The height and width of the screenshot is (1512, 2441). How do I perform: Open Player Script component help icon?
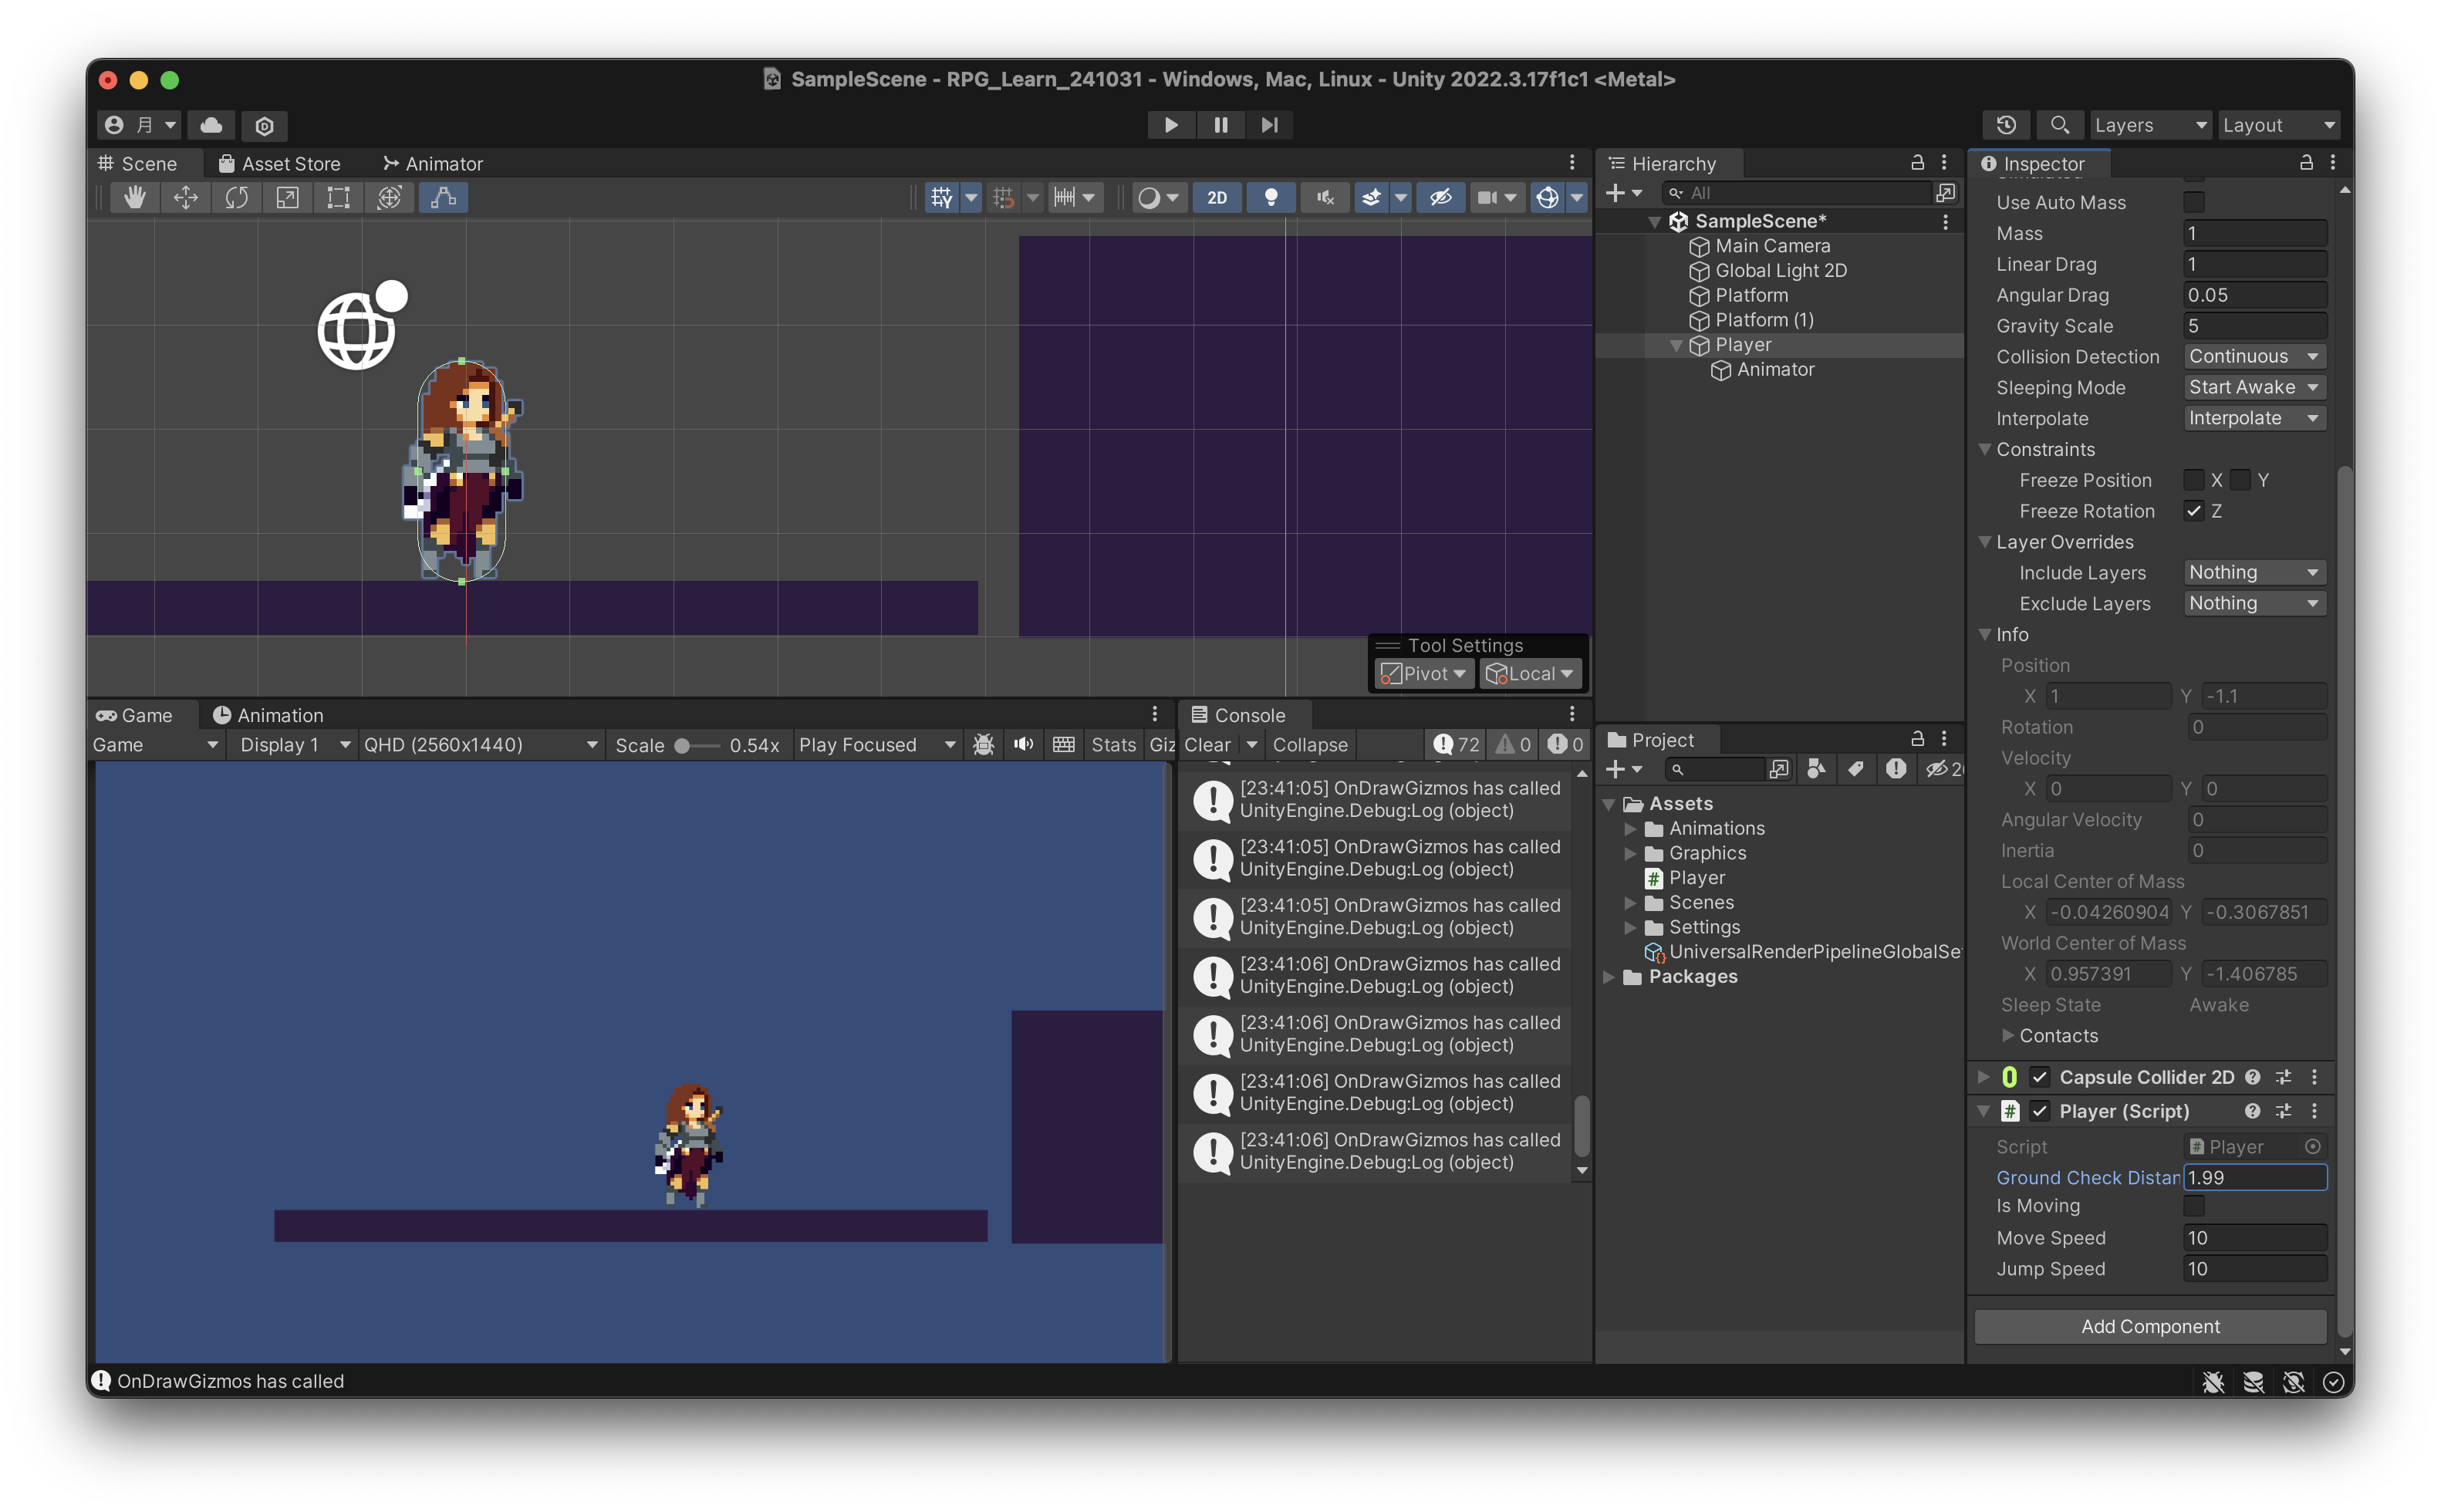click(x=2252, y=1111)
